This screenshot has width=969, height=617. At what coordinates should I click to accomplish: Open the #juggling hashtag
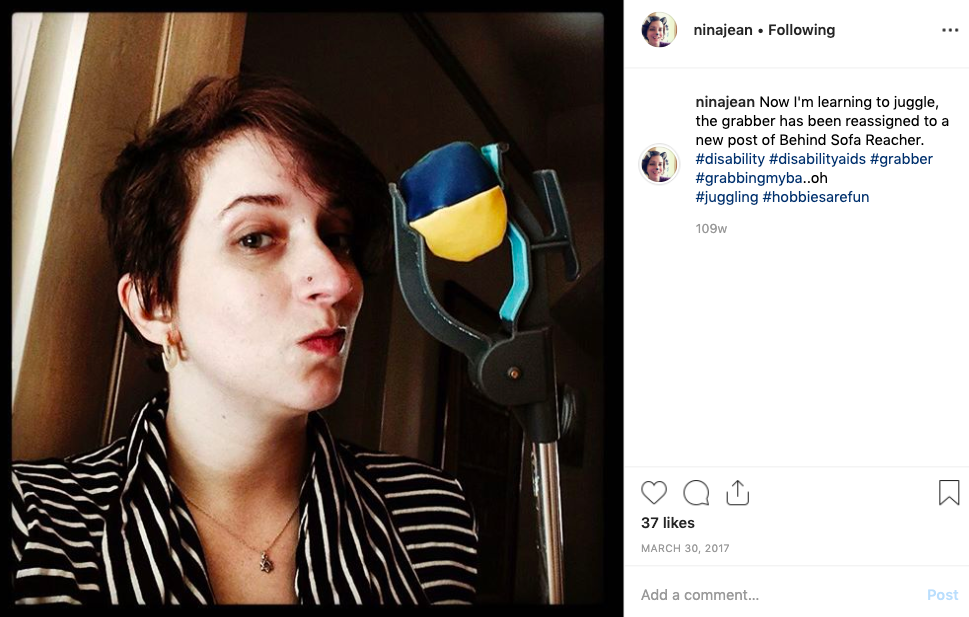click(x=727, y=197)
